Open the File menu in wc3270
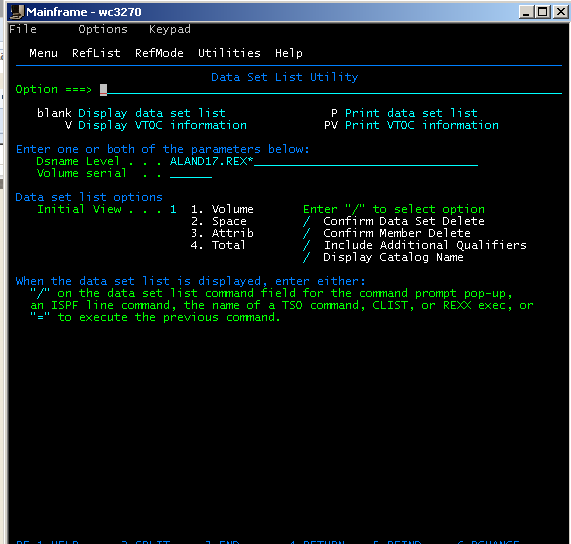This screenshot has height=544, width=571. pyautogui.click(x=23, y=29)
